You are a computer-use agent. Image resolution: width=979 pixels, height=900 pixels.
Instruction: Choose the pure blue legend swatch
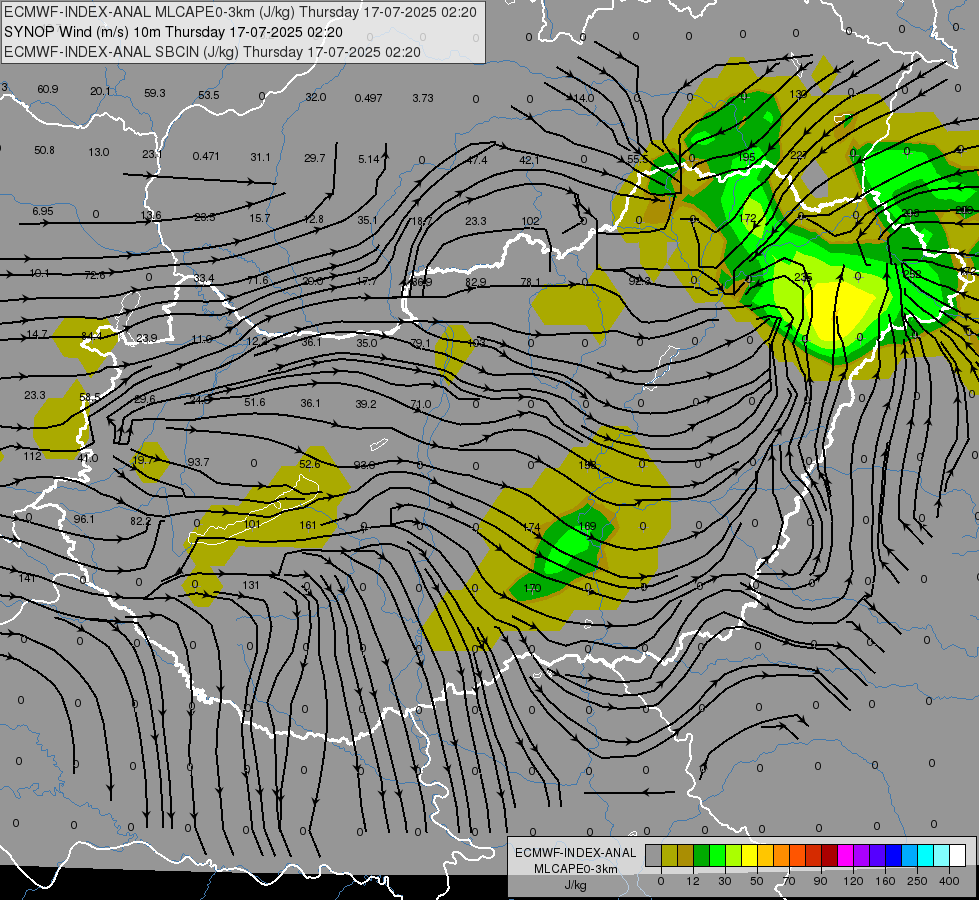pos(893,855)
